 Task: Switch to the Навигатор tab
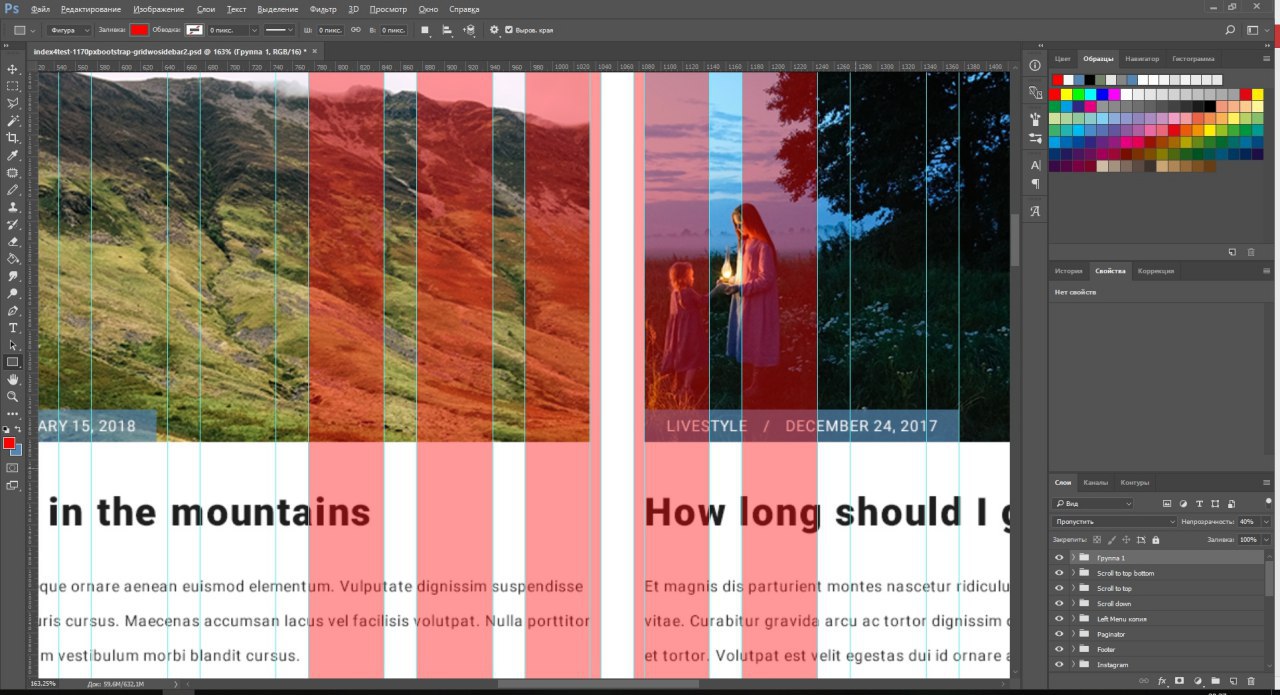click(1142, 59)
